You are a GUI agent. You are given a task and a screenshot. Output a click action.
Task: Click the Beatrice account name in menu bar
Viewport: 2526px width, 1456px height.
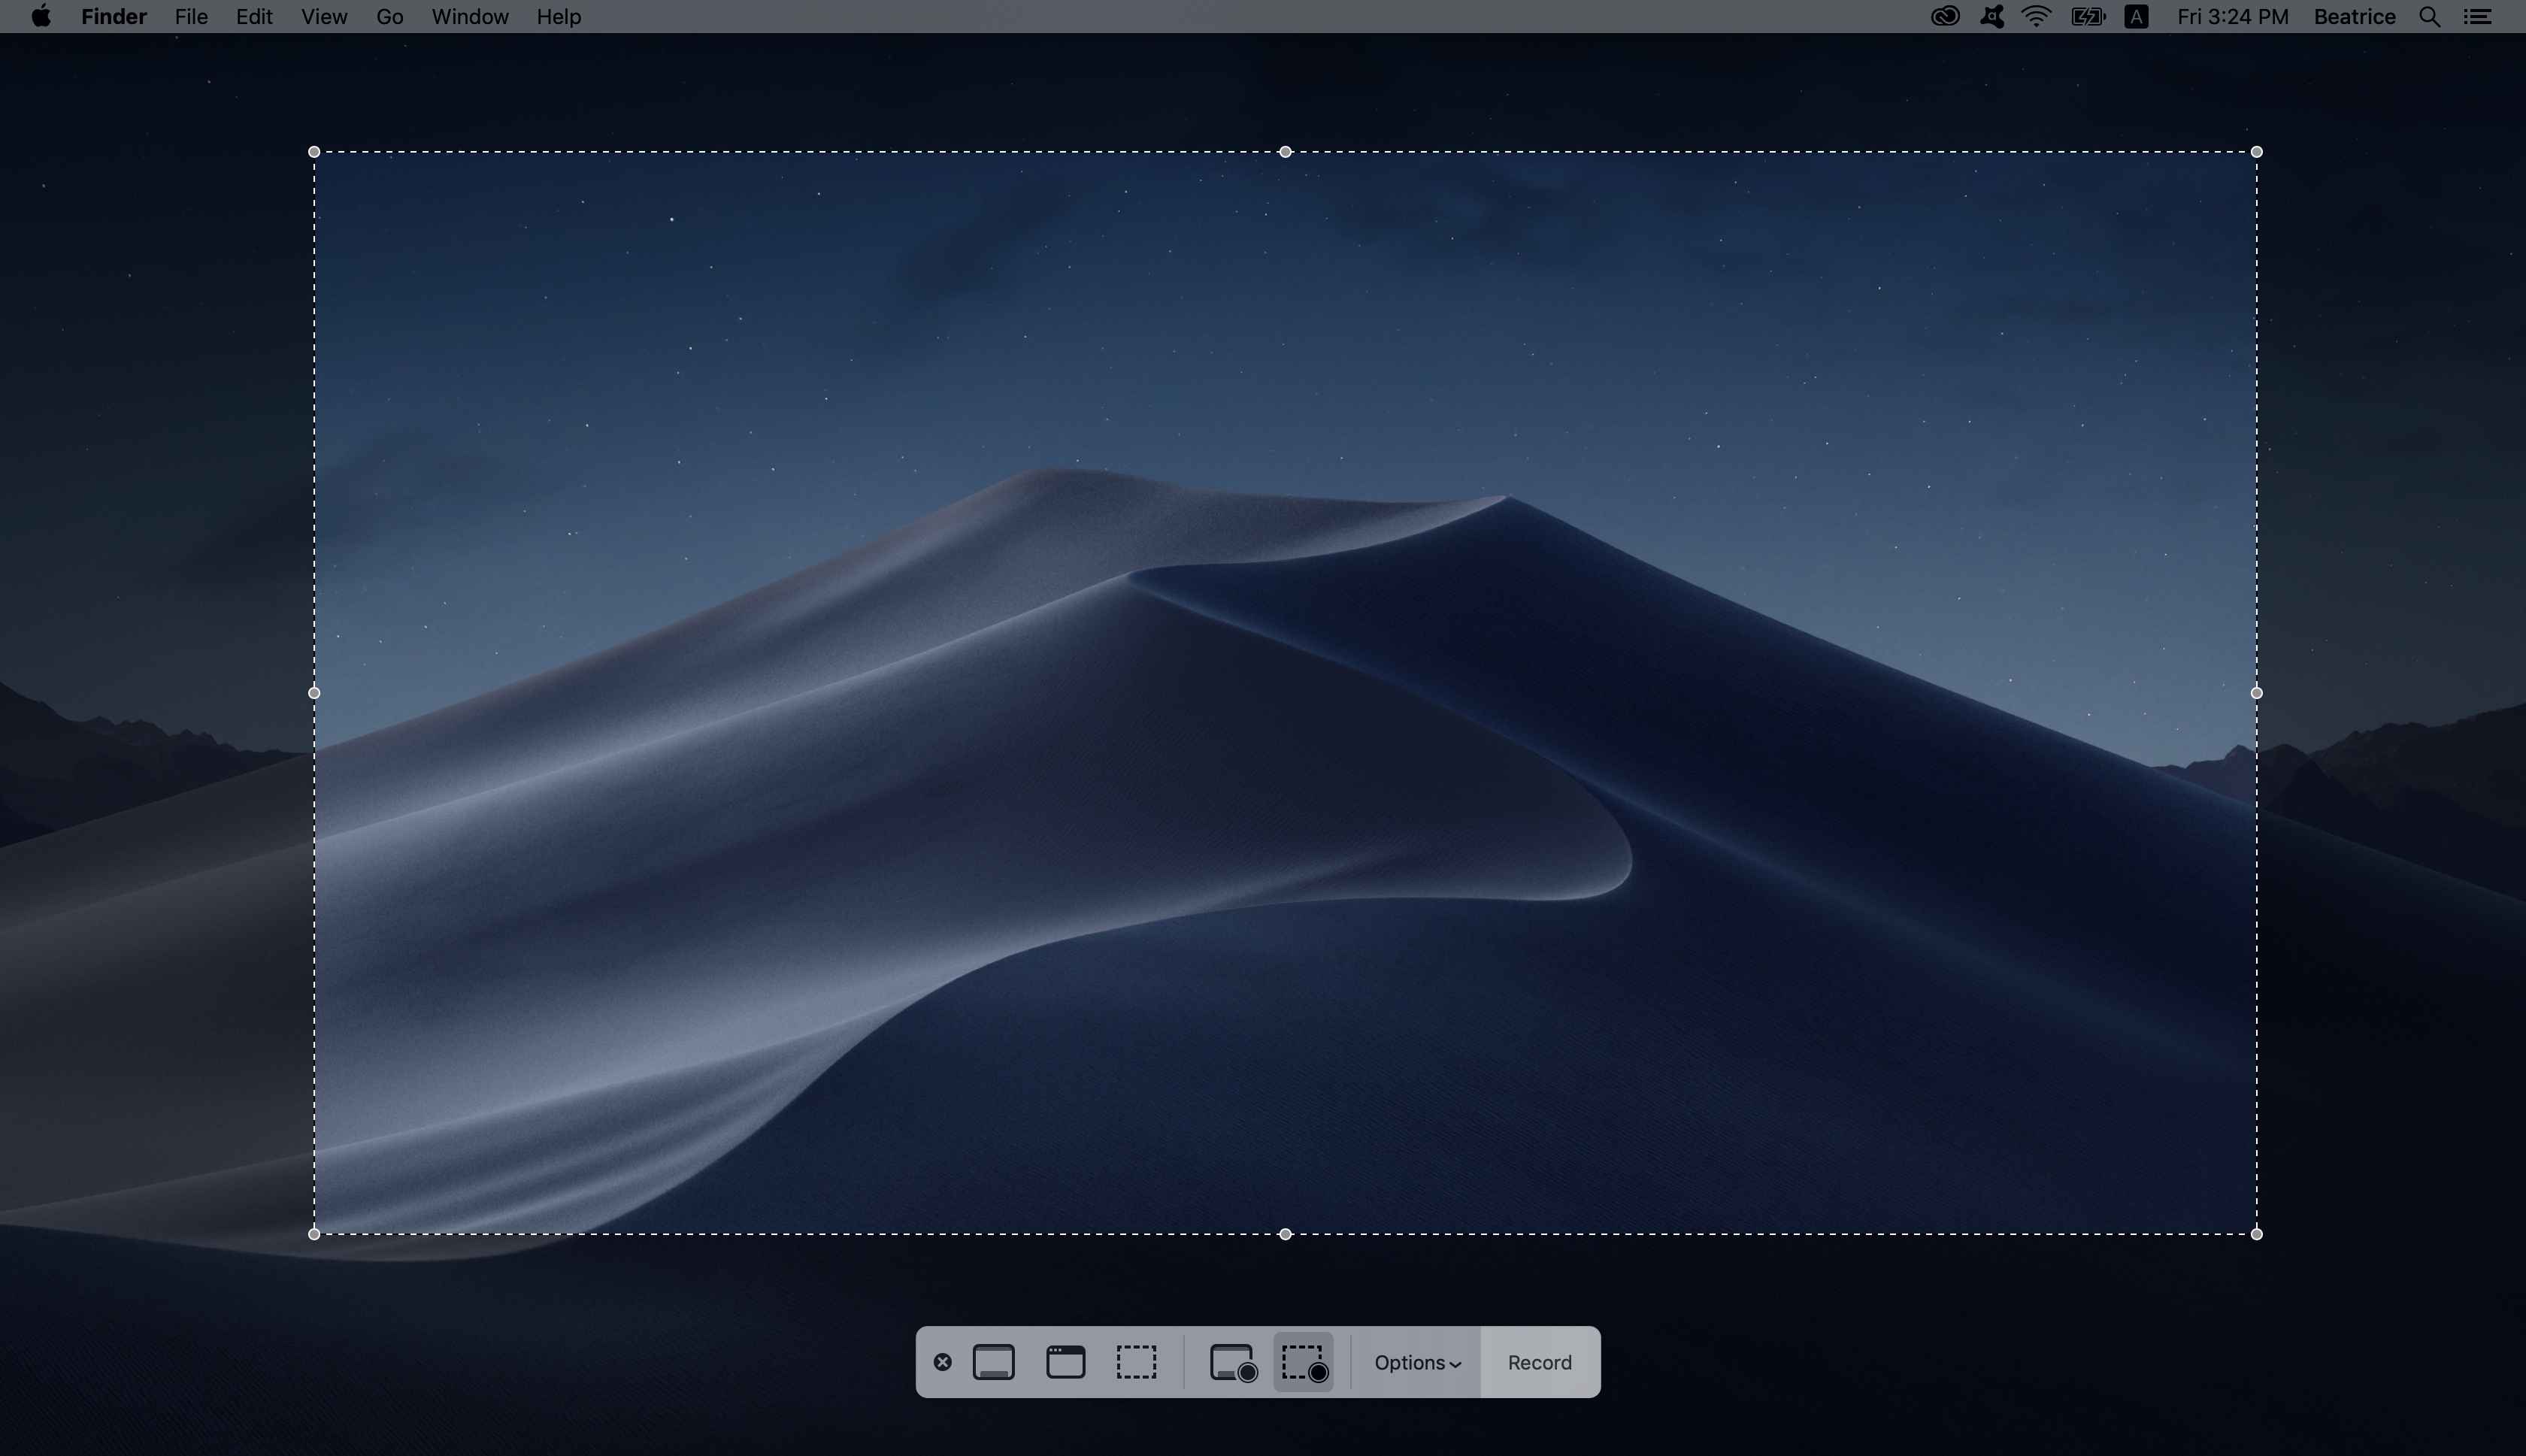[x=2355, y=16]
